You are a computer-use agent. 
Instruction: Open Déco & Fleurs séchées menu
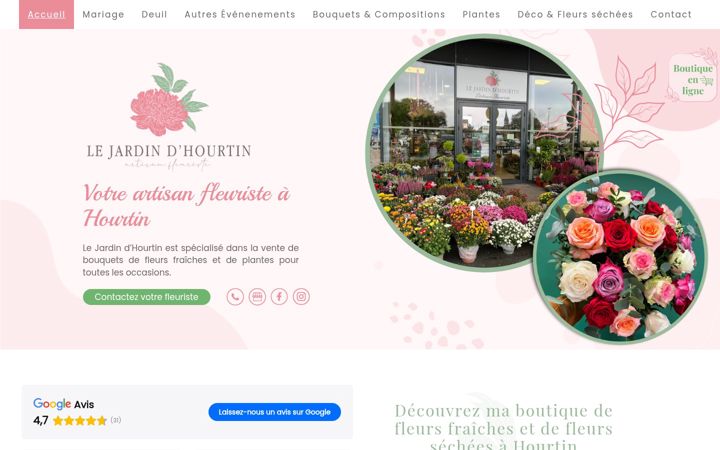575,14
